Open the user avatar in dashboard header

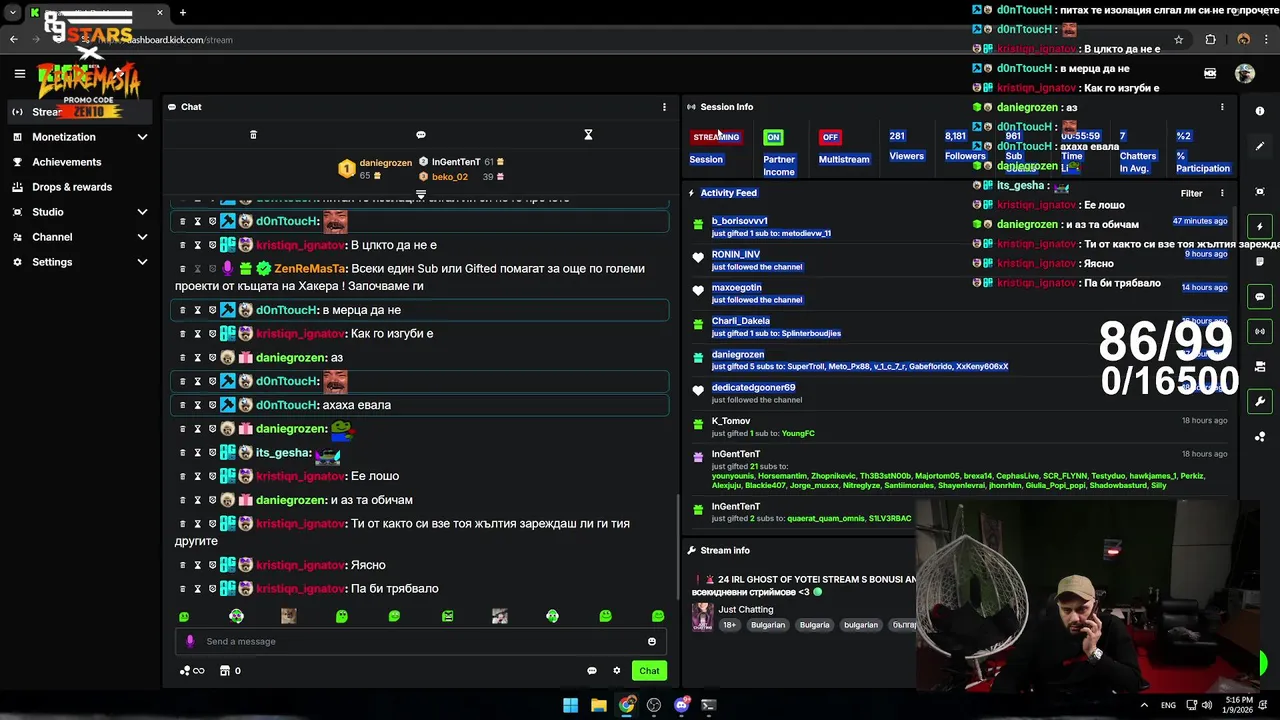coord(1245,73)
